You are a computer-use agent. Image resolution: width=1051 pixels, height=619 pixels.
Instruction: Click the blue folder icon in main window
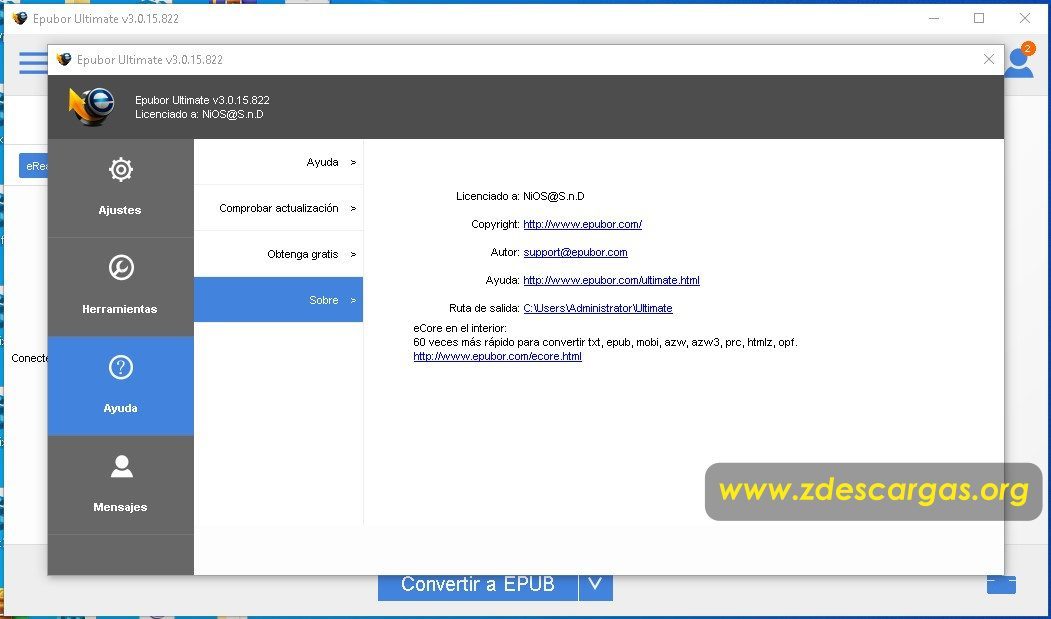click(x=1001, y=584)
